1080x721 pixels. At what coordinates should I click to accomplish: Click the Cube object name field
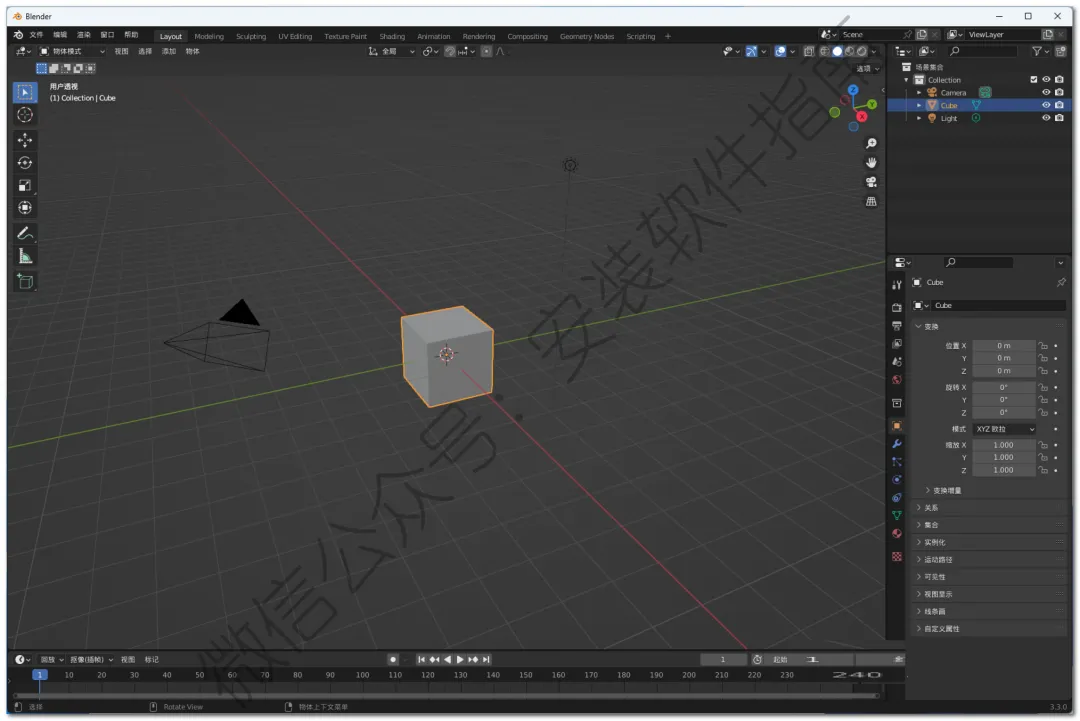[998, 306]
